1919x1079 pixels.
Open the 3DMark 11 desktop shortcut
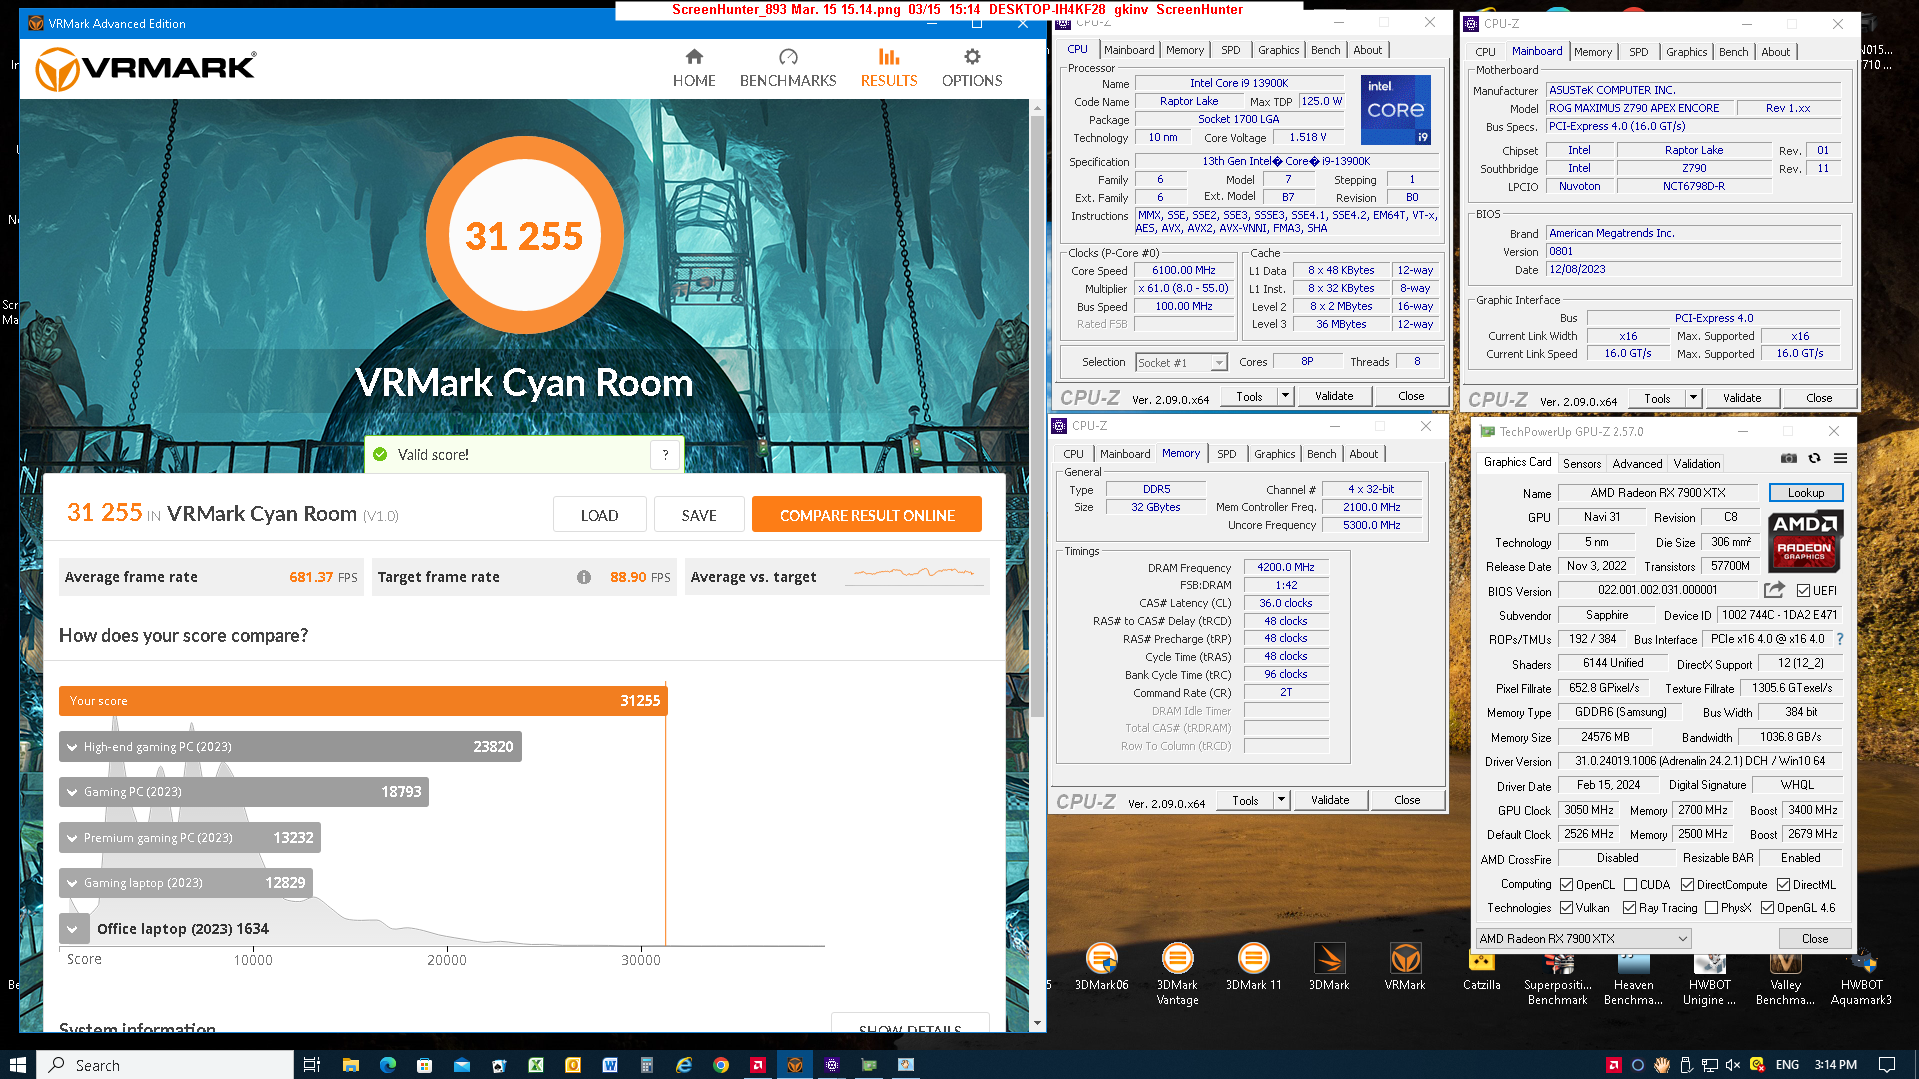click(1253, 967)
